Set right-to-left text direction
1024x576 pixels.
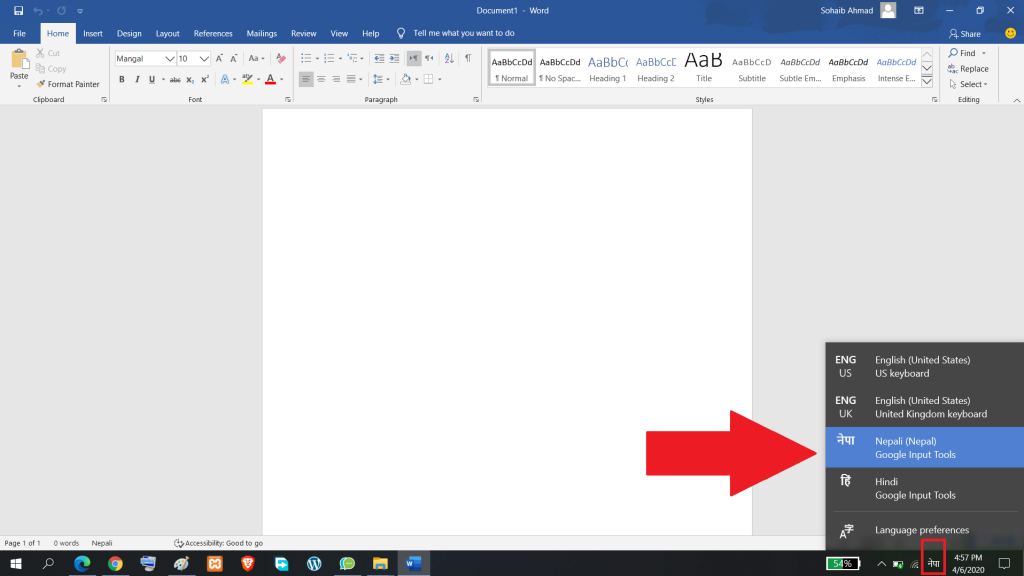coord(429,59)
